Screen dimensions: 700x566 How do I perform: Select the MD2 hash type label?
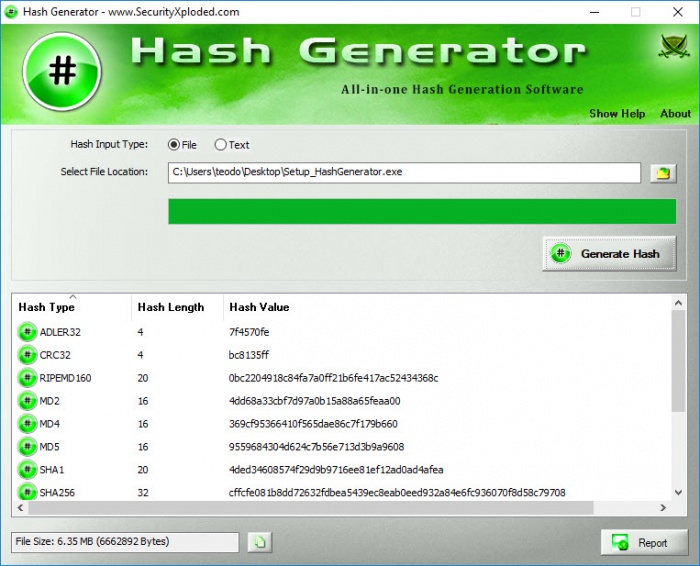coord(50,401)
